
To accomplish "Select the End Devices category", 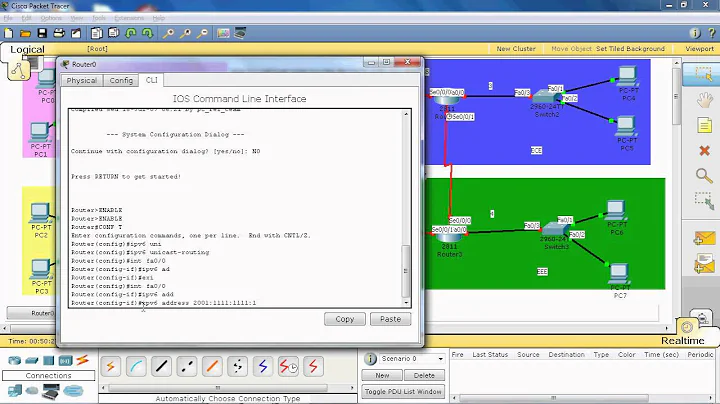I will click(15, 391).
